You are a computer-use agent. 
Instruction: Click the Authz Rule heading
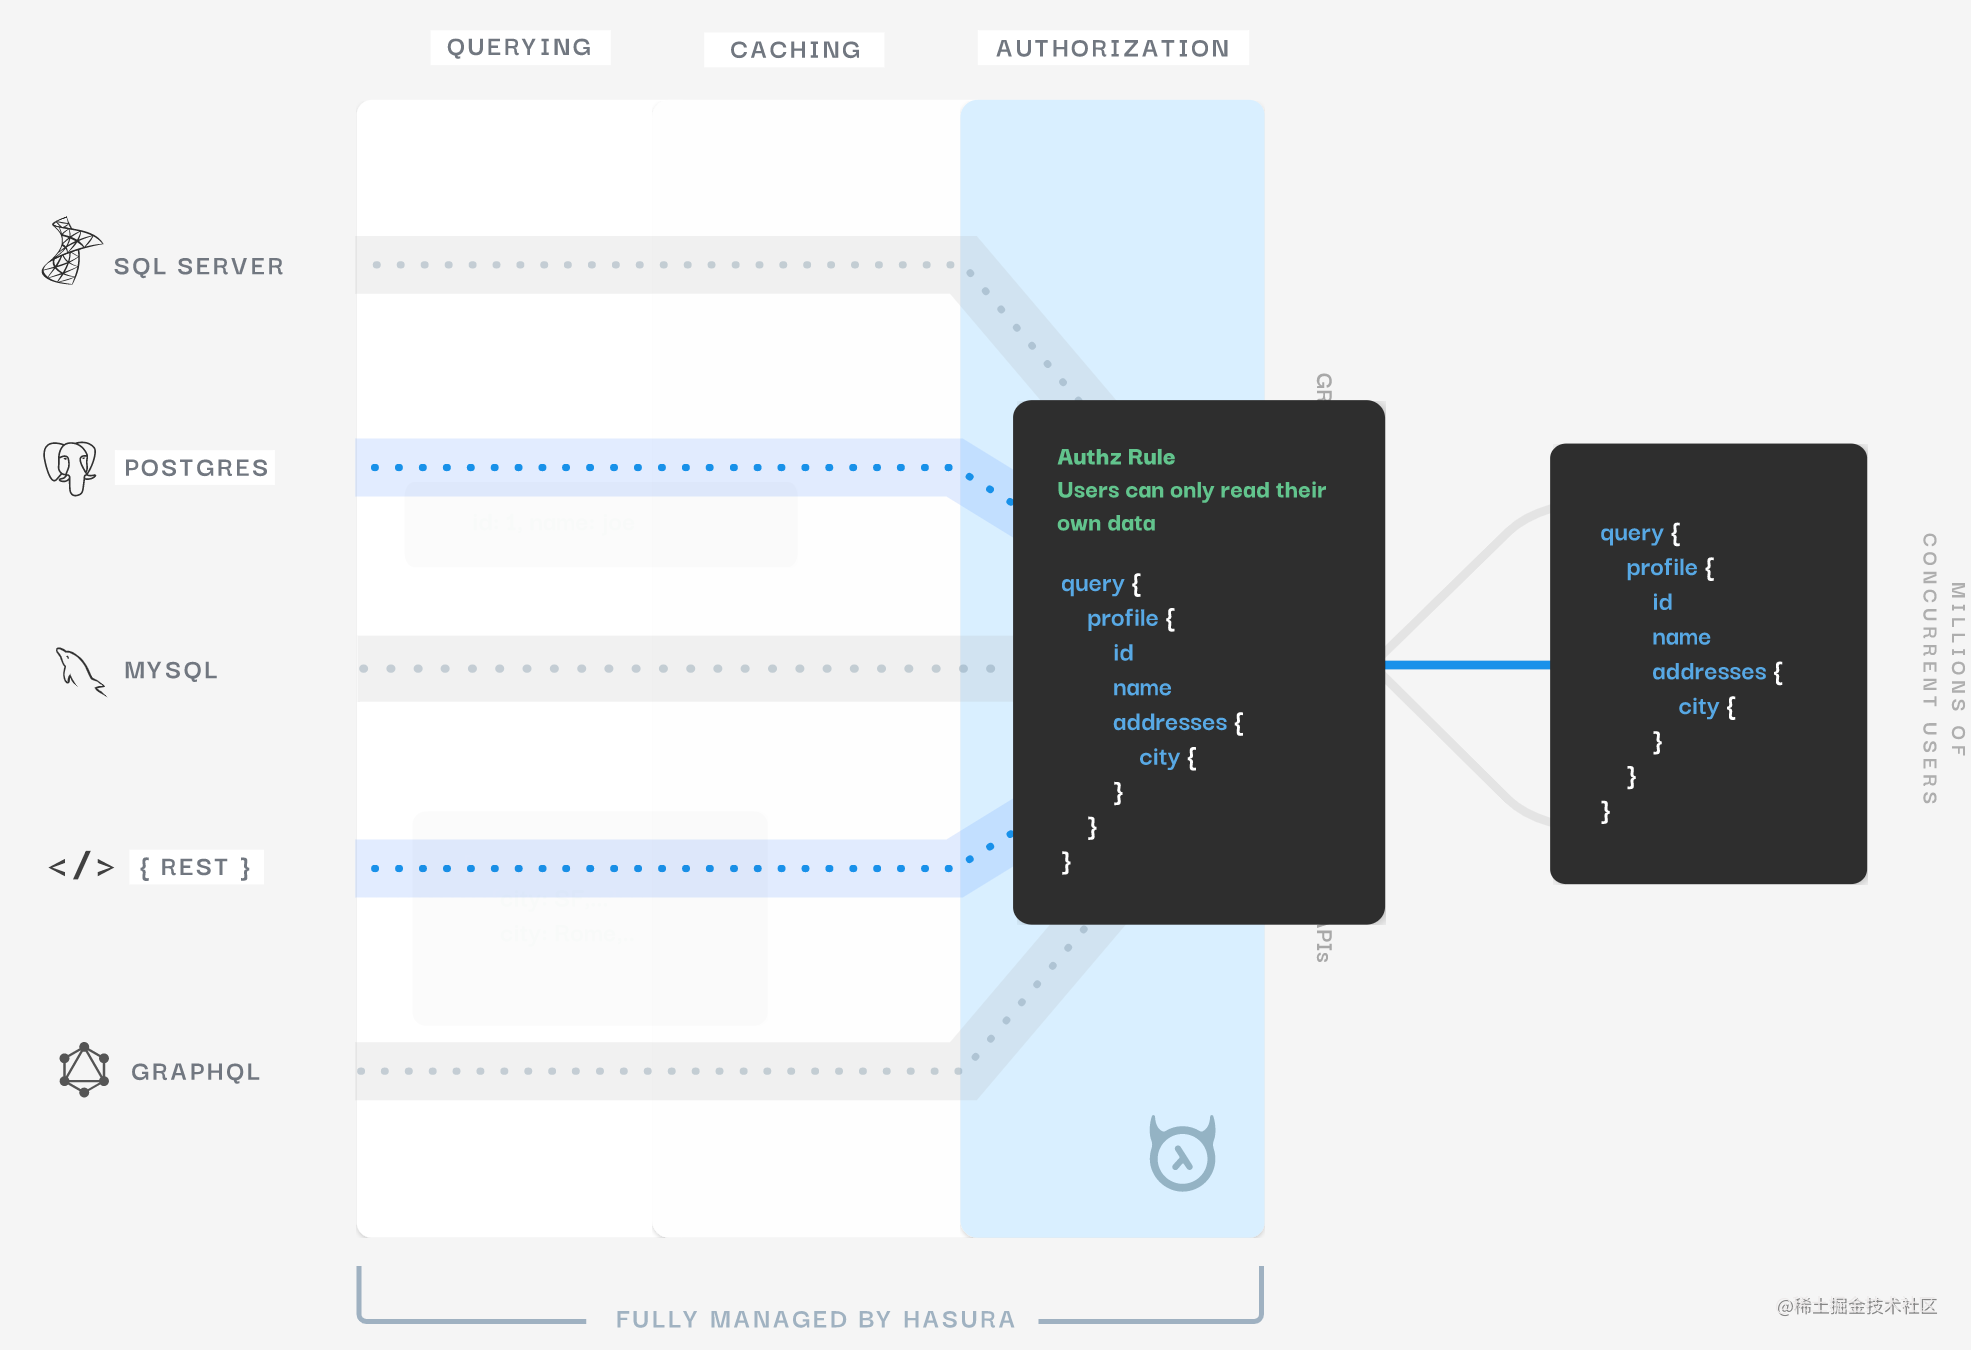pos(1116,457)
